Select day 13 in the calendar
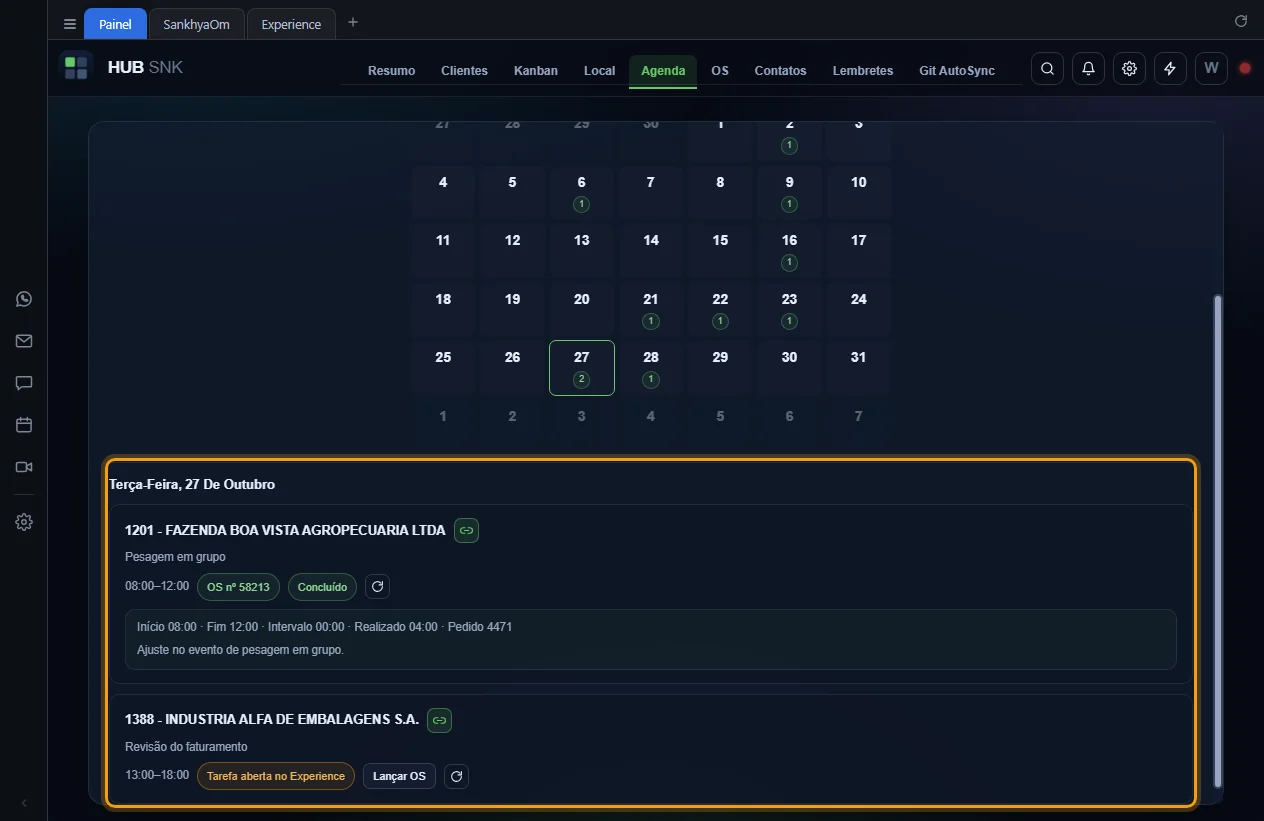The width and height of the screenshot is (1264, 821). point(582,251)
